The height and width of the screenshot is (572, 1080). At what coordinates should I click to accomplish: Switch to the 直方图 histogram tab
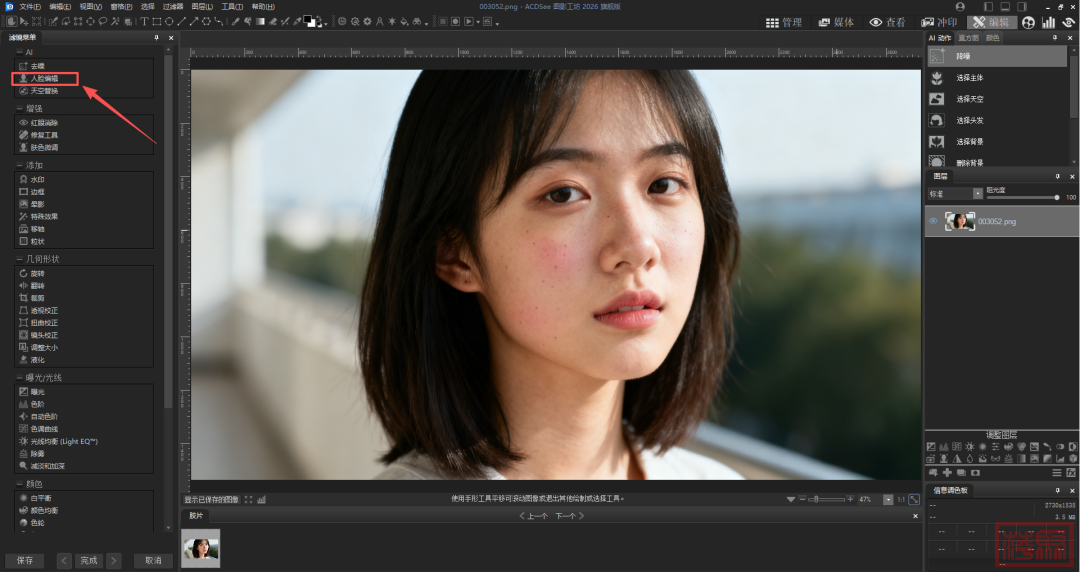(x=967, y=38)
